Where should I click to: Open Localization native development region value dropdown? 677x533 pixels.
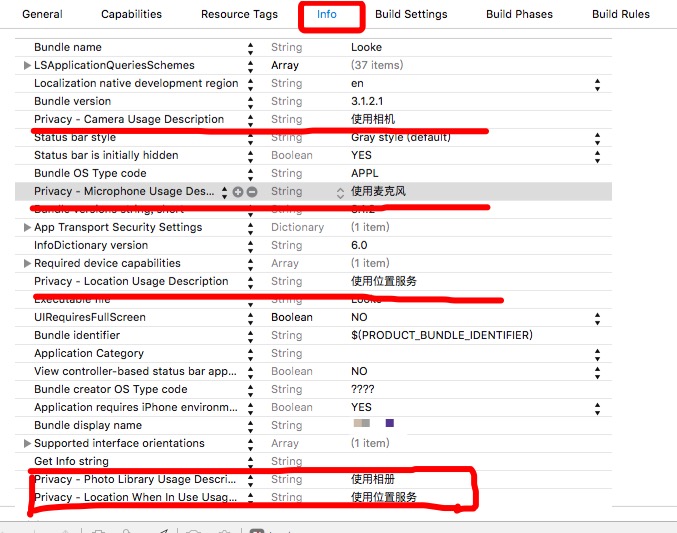[x=598, y=84]
